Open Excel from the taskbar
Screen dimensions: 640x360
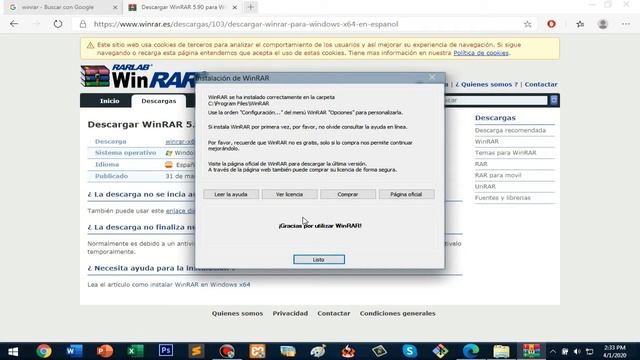[x=135, y=351]
